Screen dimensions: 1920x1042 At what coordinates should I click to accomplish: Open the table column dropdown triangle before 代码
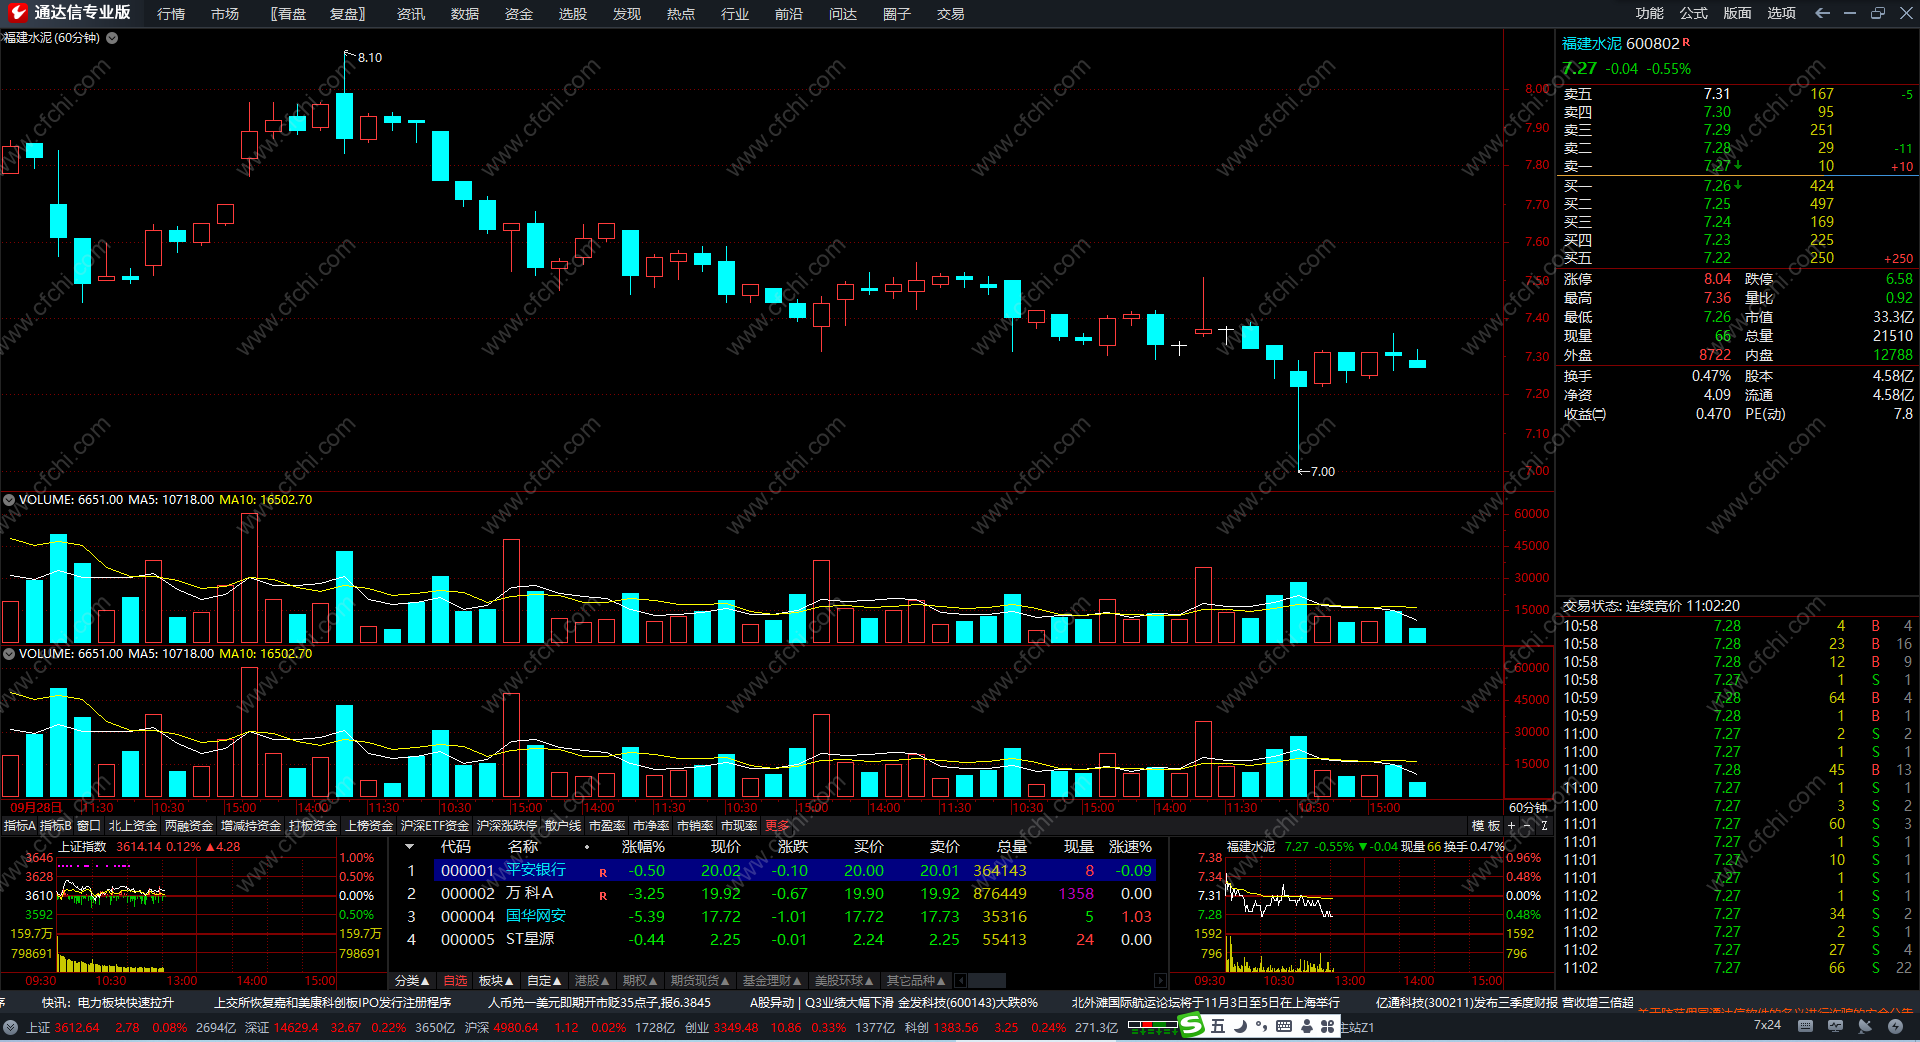pyautogui.click(x=409, y=847)
